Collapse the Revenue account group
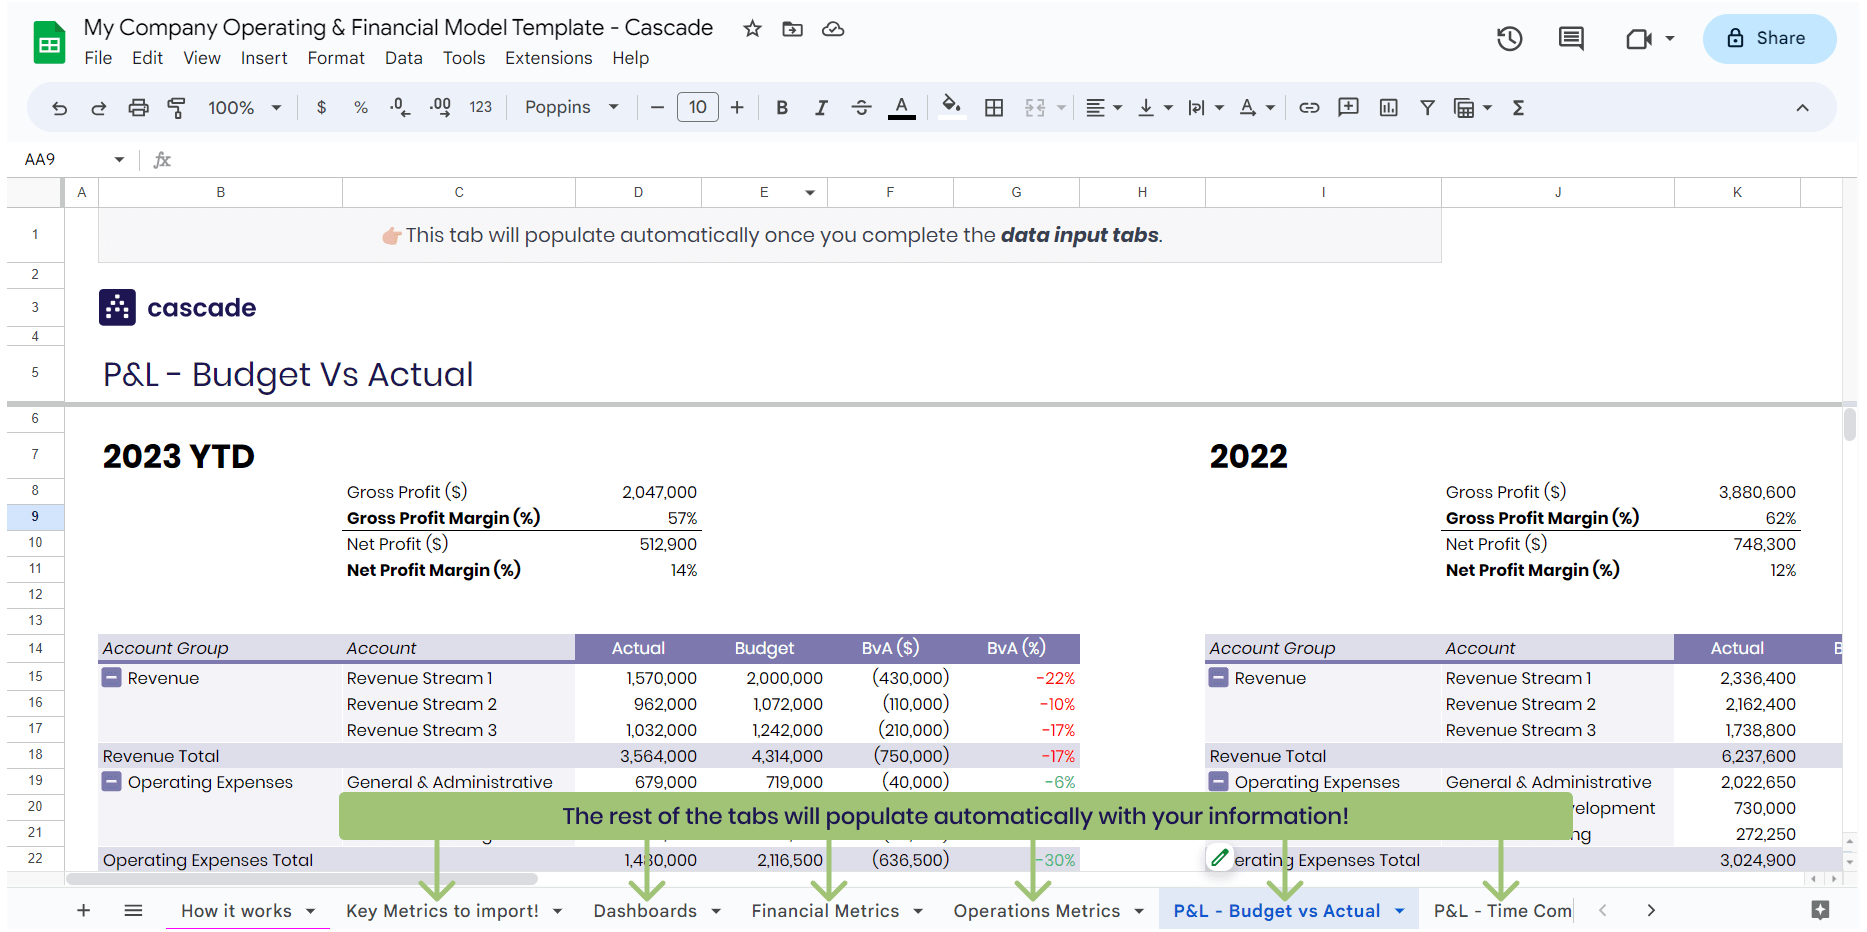 [111, 678]
